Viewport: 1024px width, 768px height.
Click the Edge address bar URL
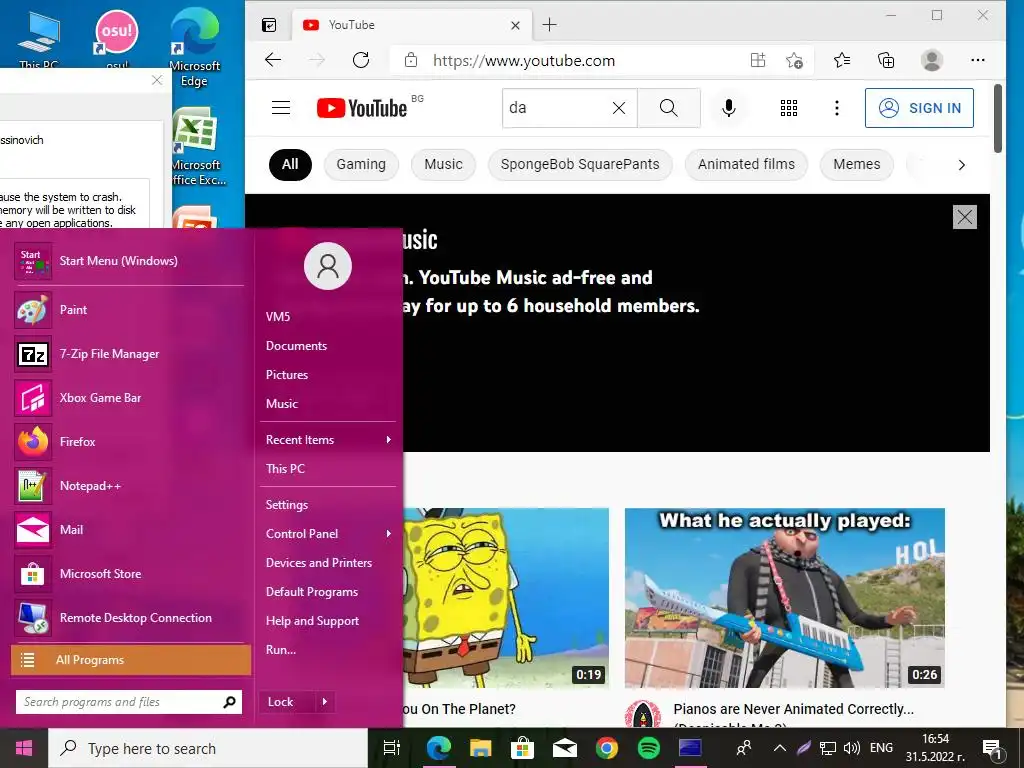[x=524, y=61]
